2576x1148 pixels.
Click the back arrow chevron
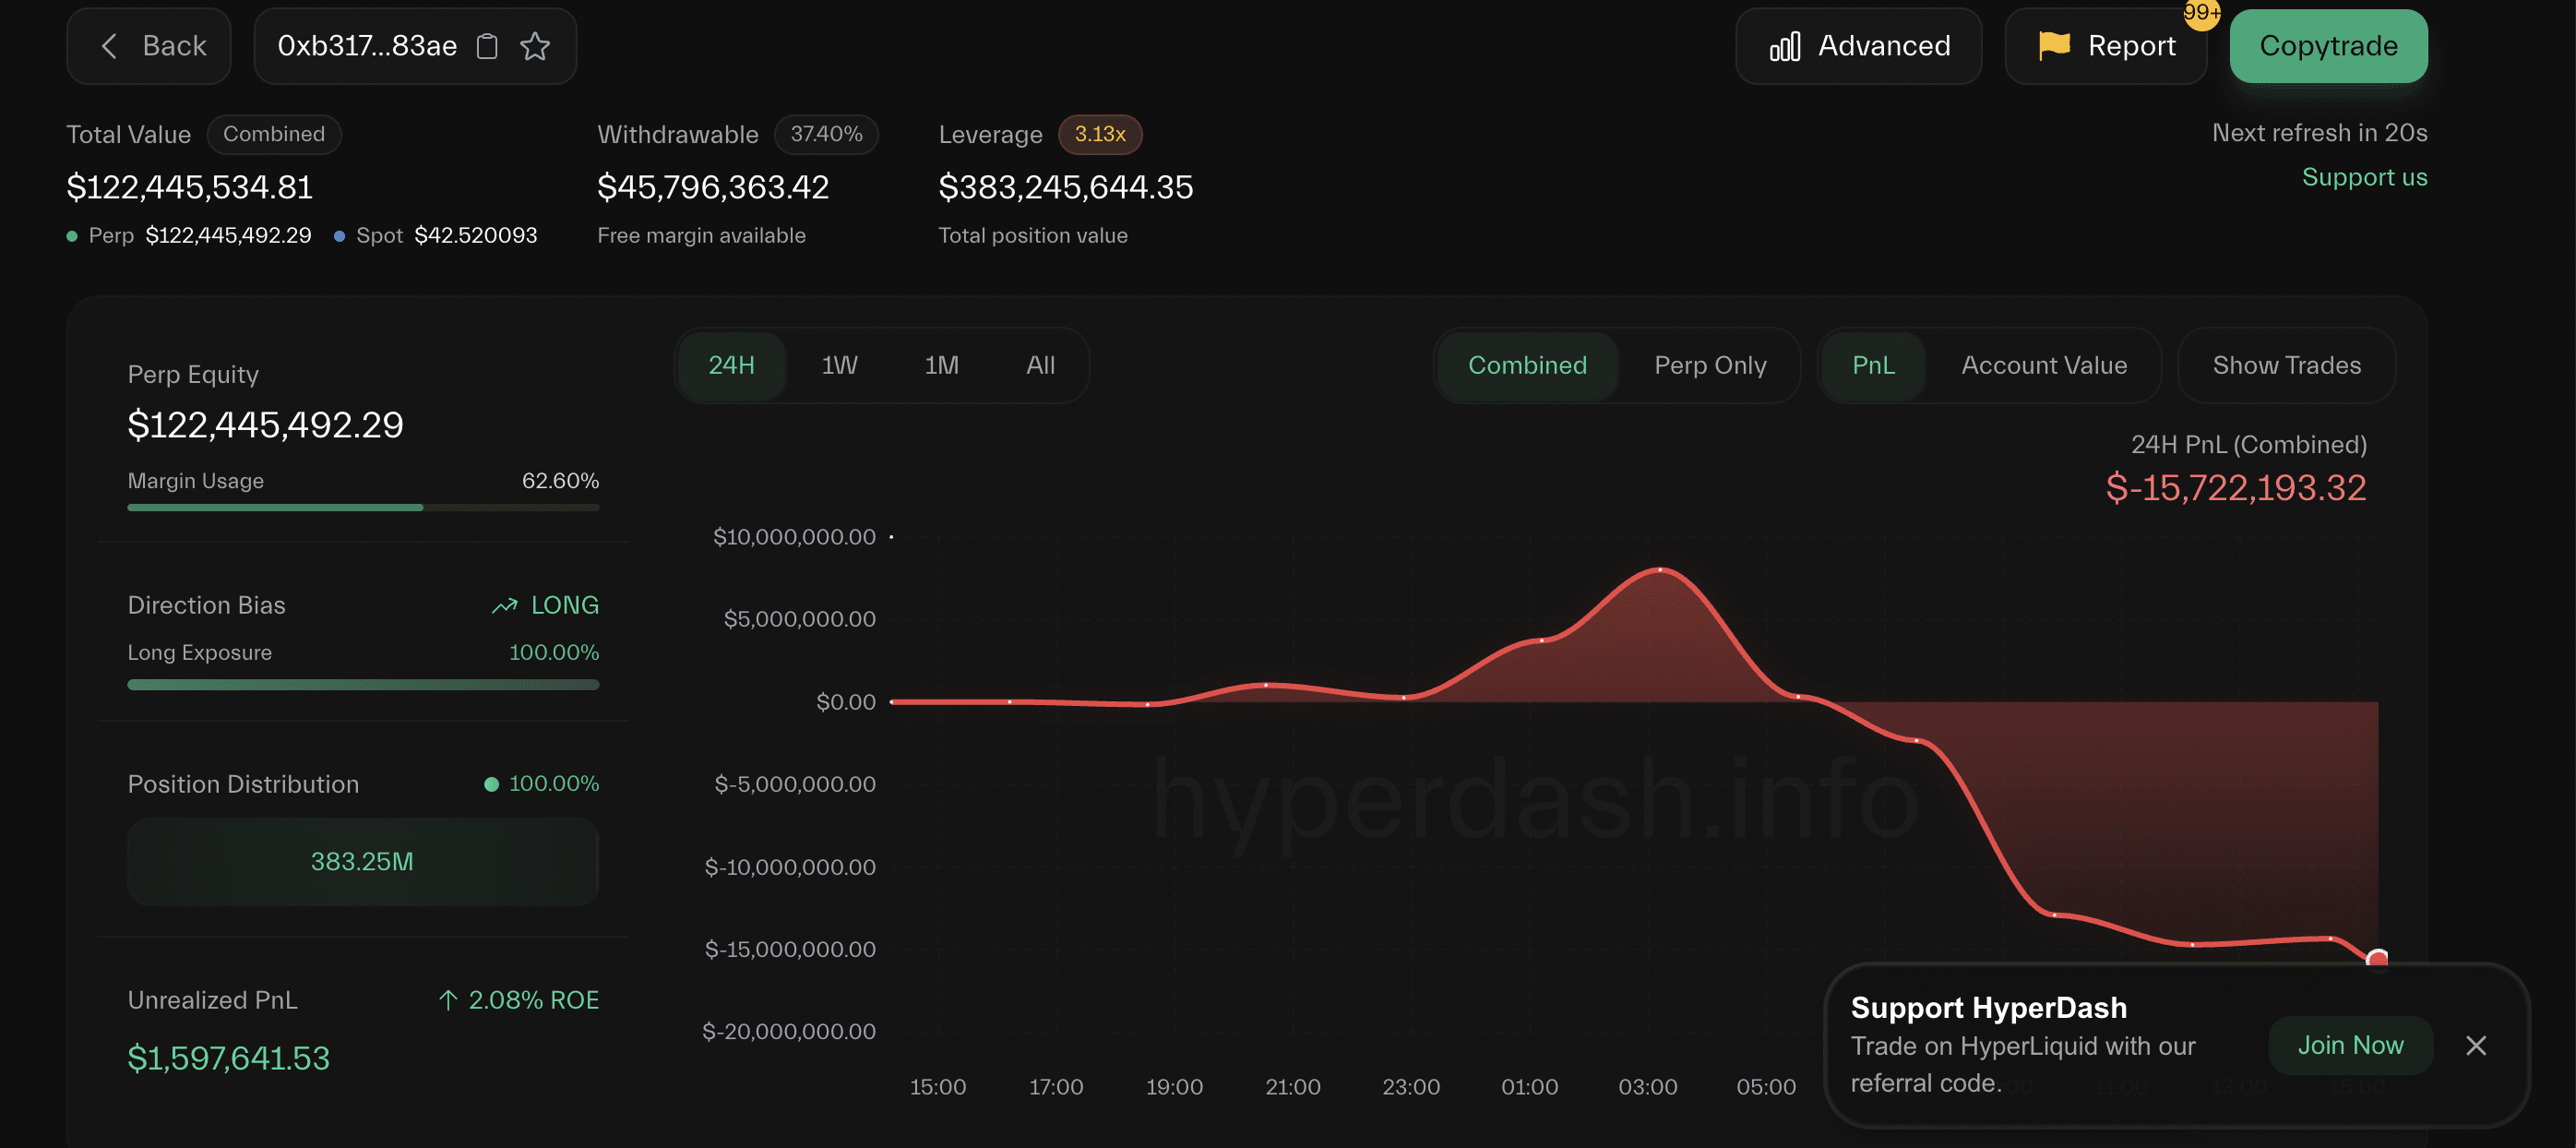[110, 46]
